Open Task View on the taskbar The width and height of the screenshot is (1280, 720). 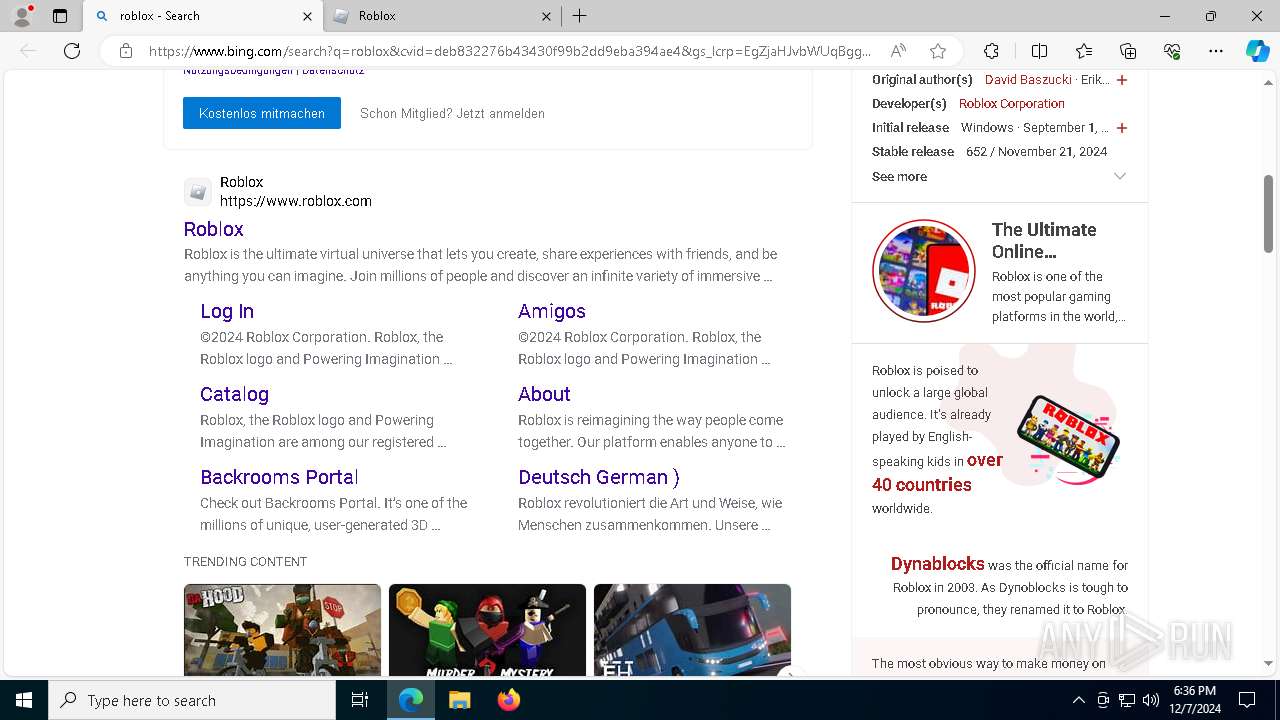[360, 700]
